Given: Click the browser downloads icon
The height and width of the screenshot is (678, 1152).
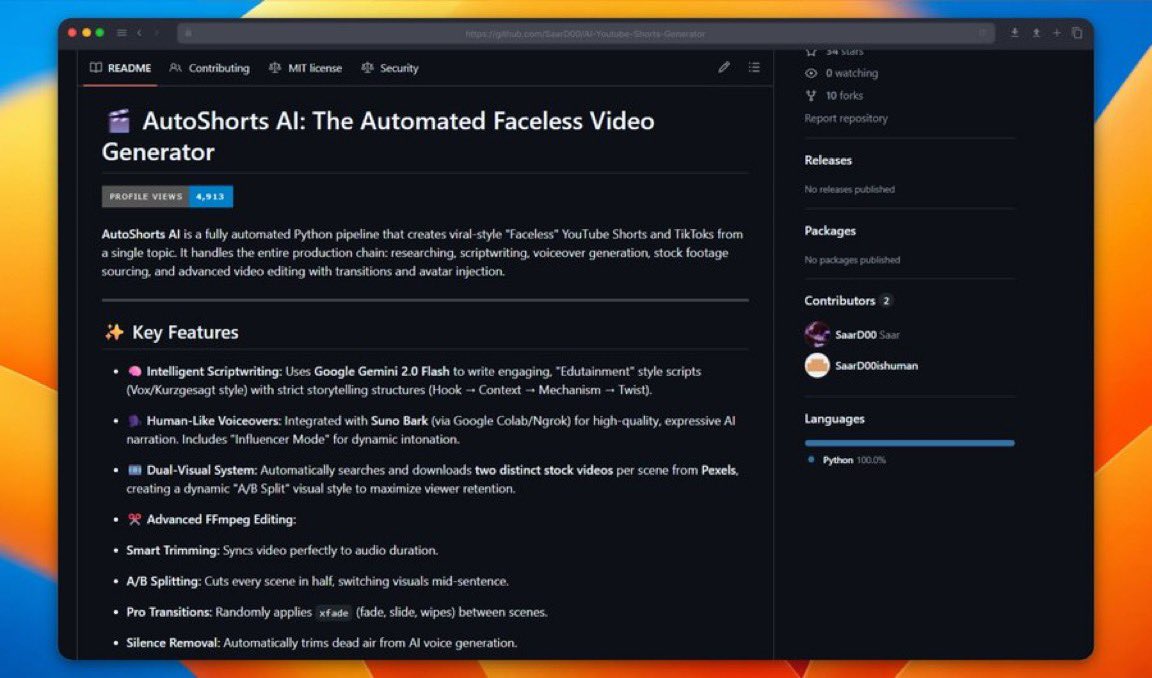Looking at the screenshot, I should click(x=1015, y=33).
